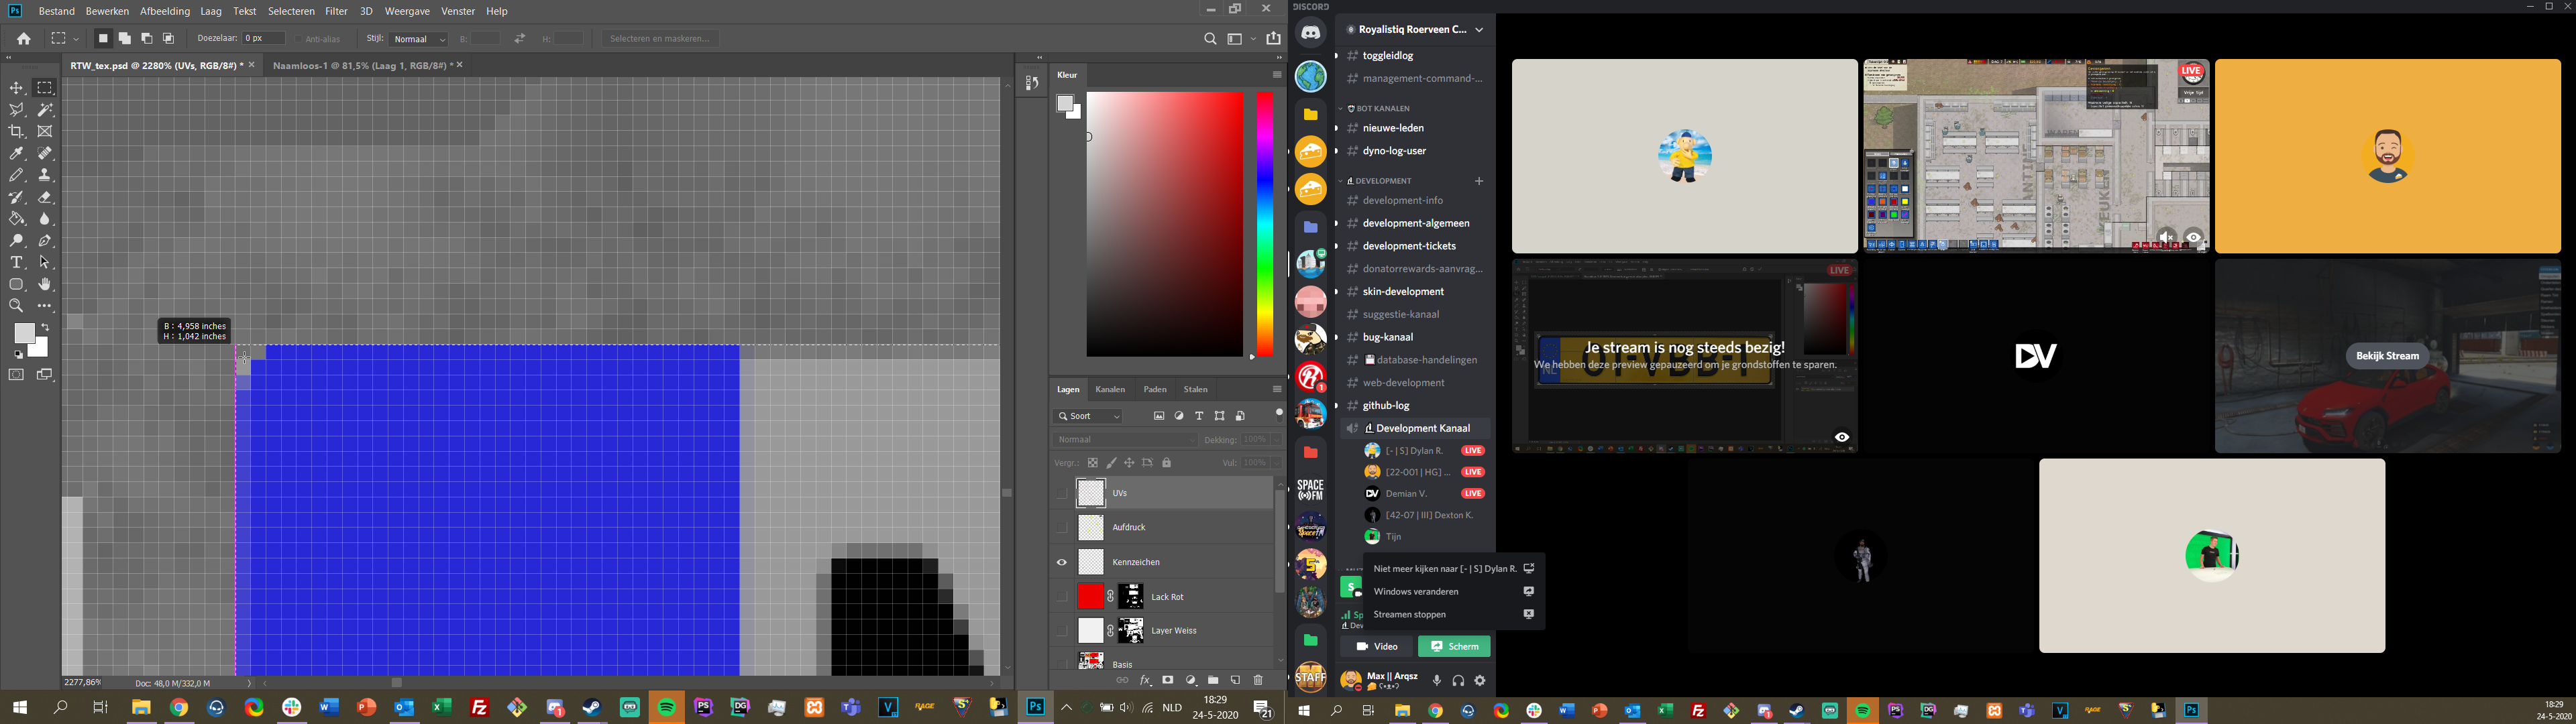Show the Lack Rot layer
The width and height of the screenshot is (2576, 724).
(x=1062, y=597)
